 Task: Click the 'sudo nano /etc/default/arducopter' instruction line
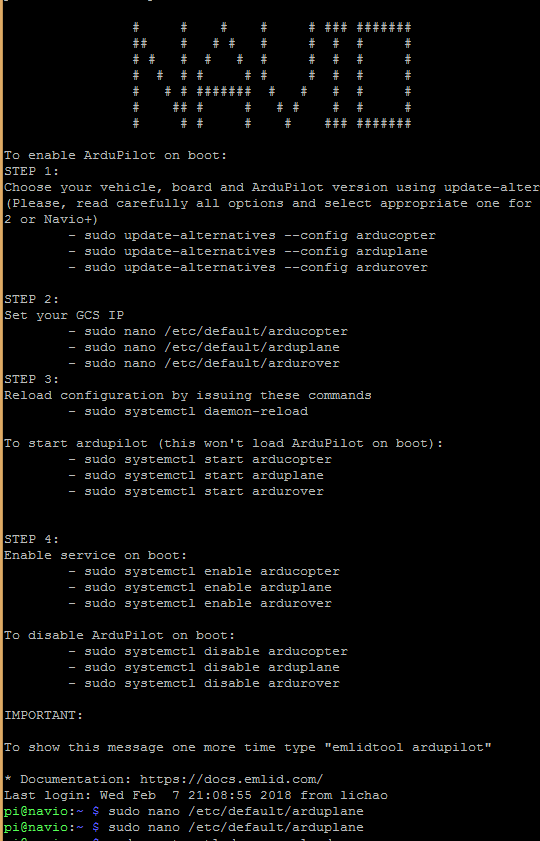point(208,331)
